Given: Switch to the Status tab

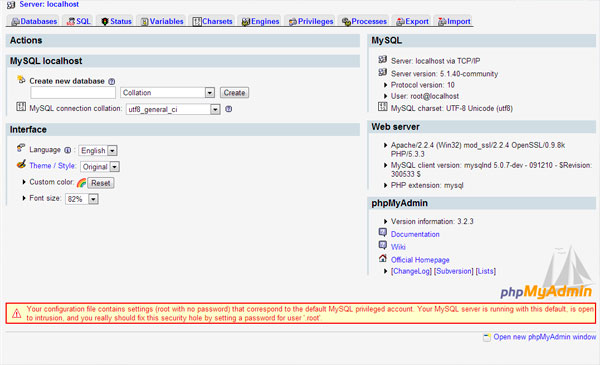Looking at the screenshot, I should (117, 21).
